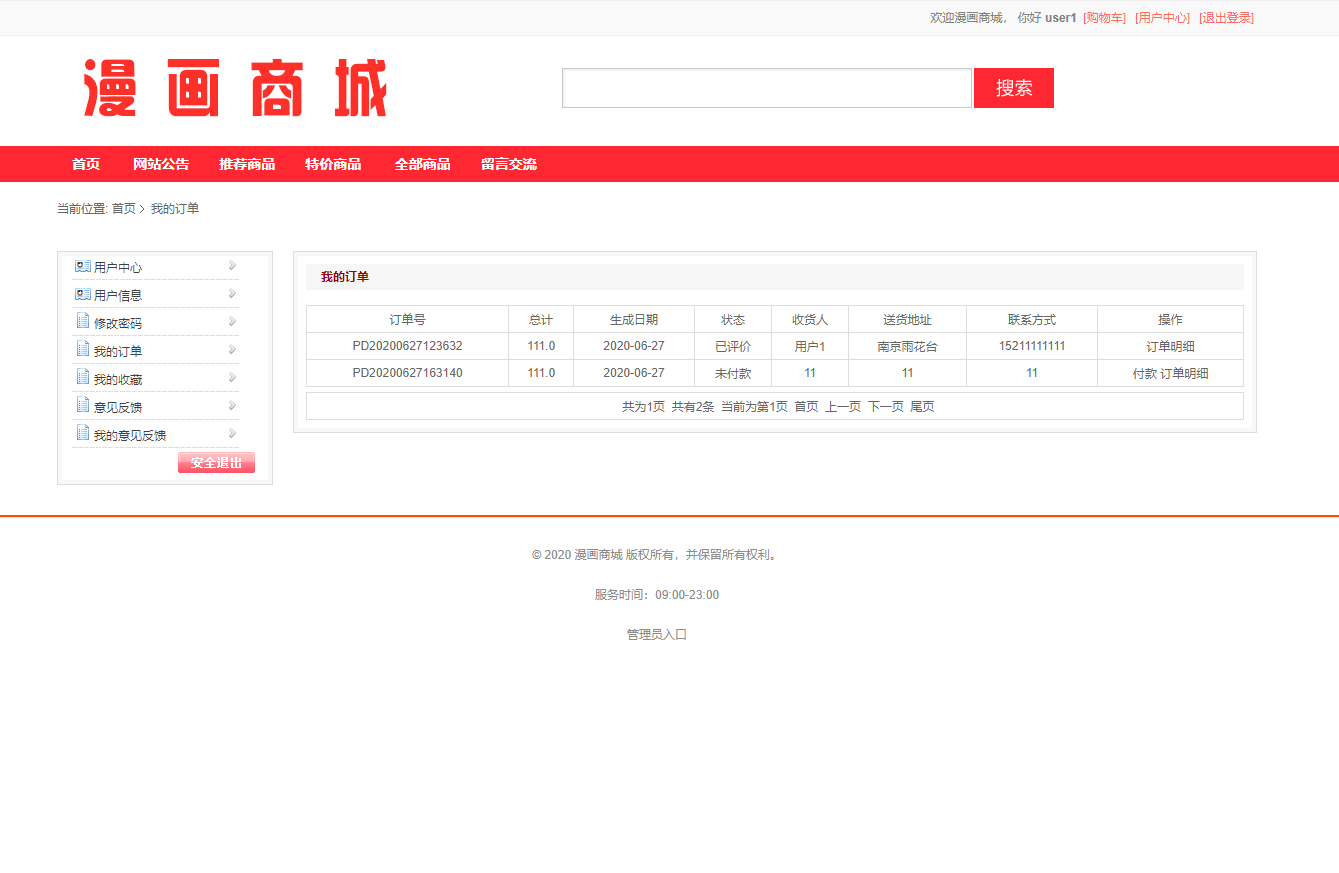
Task: Click order number PD20200627123632
Action: pyautogui.click(x=408, y=346)
